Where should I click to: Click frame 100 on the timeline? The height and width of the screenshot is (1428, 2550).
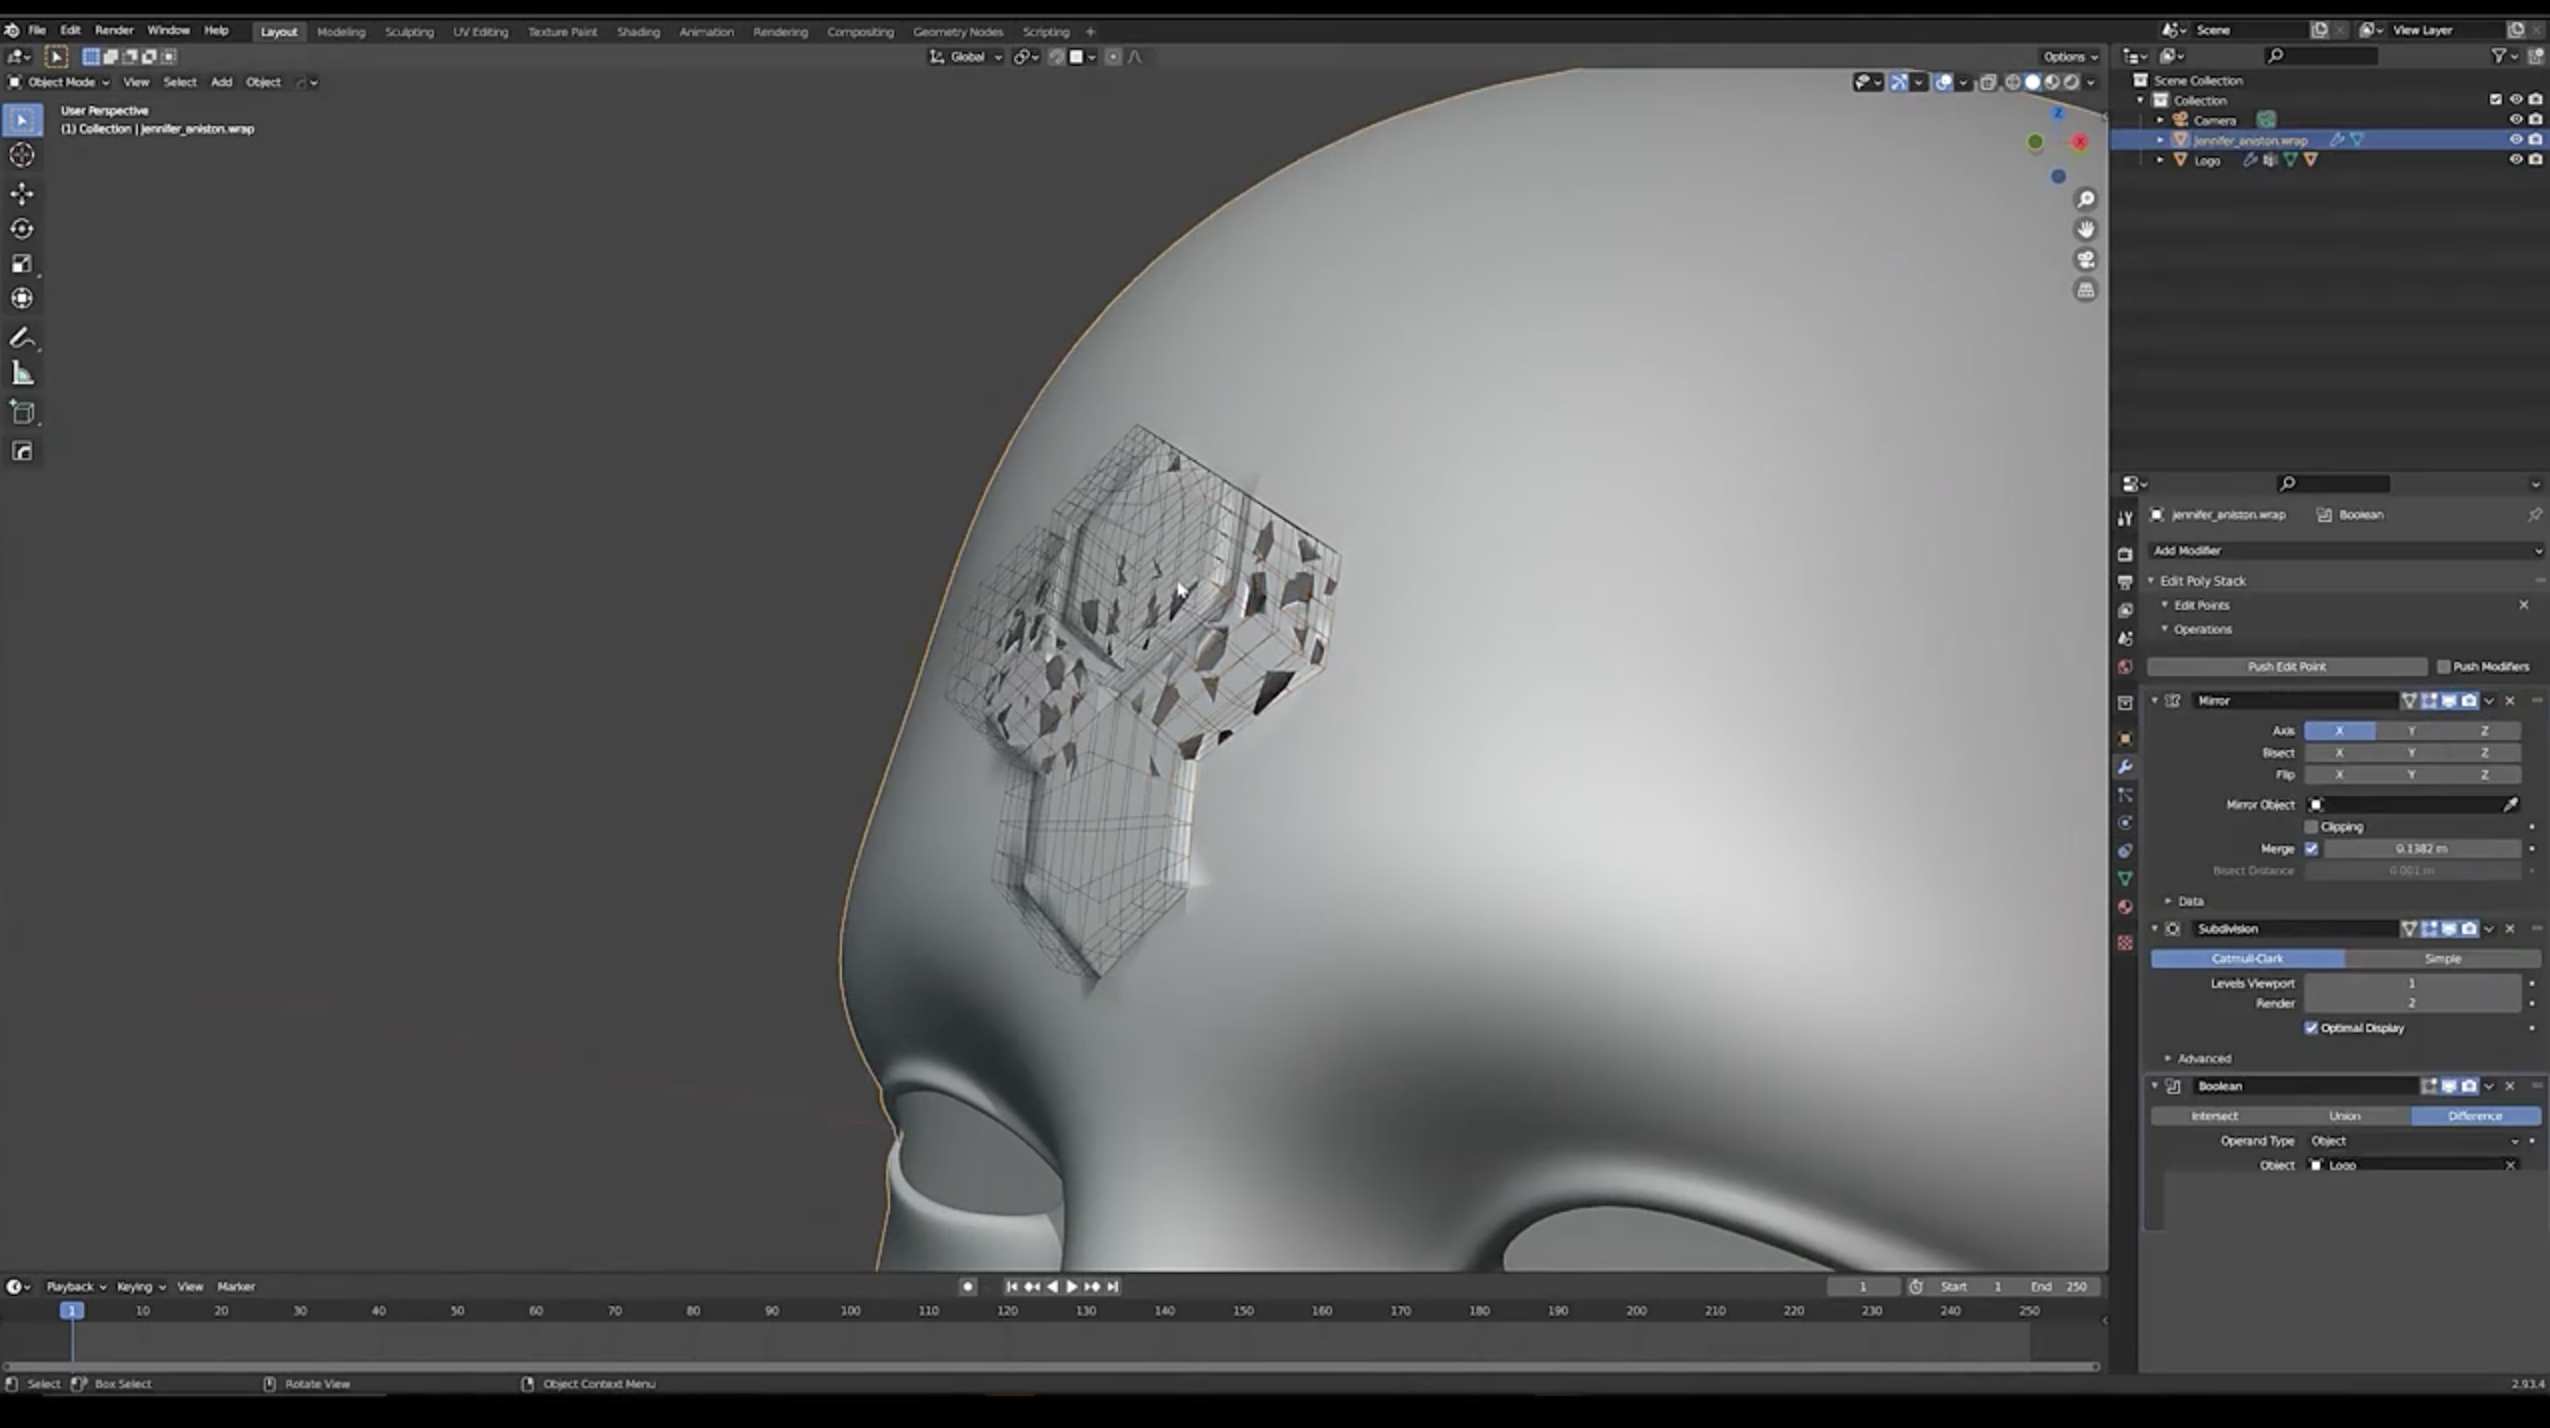click(x=850, y=1311)
